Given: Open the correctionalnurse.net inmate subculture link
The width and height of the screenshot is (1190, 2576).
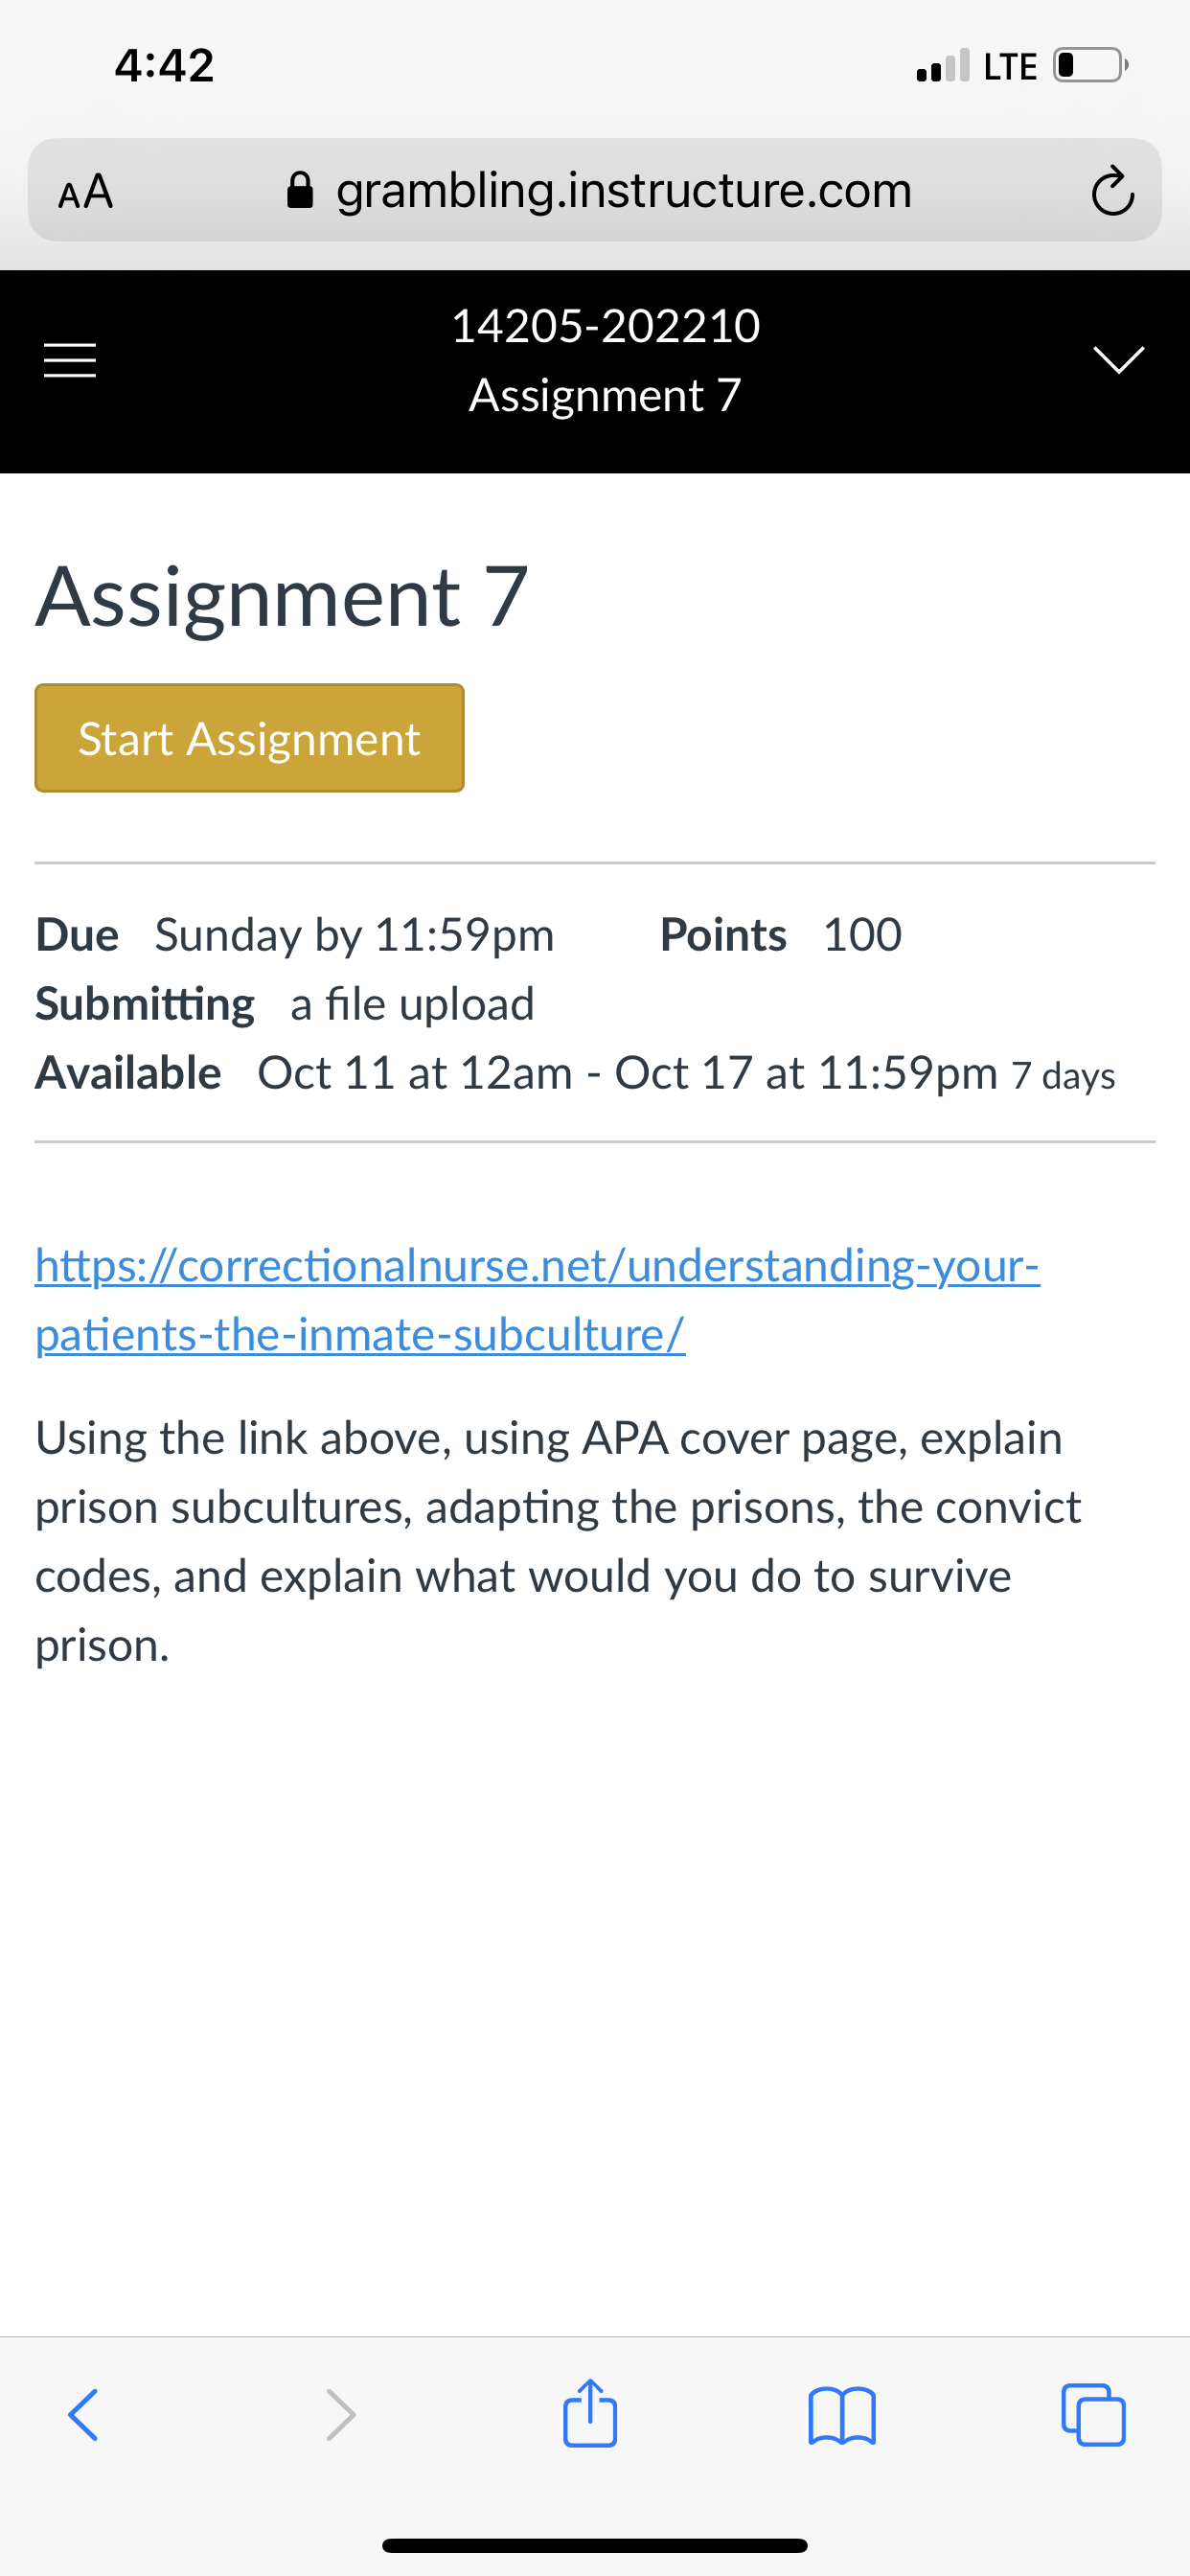Looking at the screenshot, I should (537, 1300).
